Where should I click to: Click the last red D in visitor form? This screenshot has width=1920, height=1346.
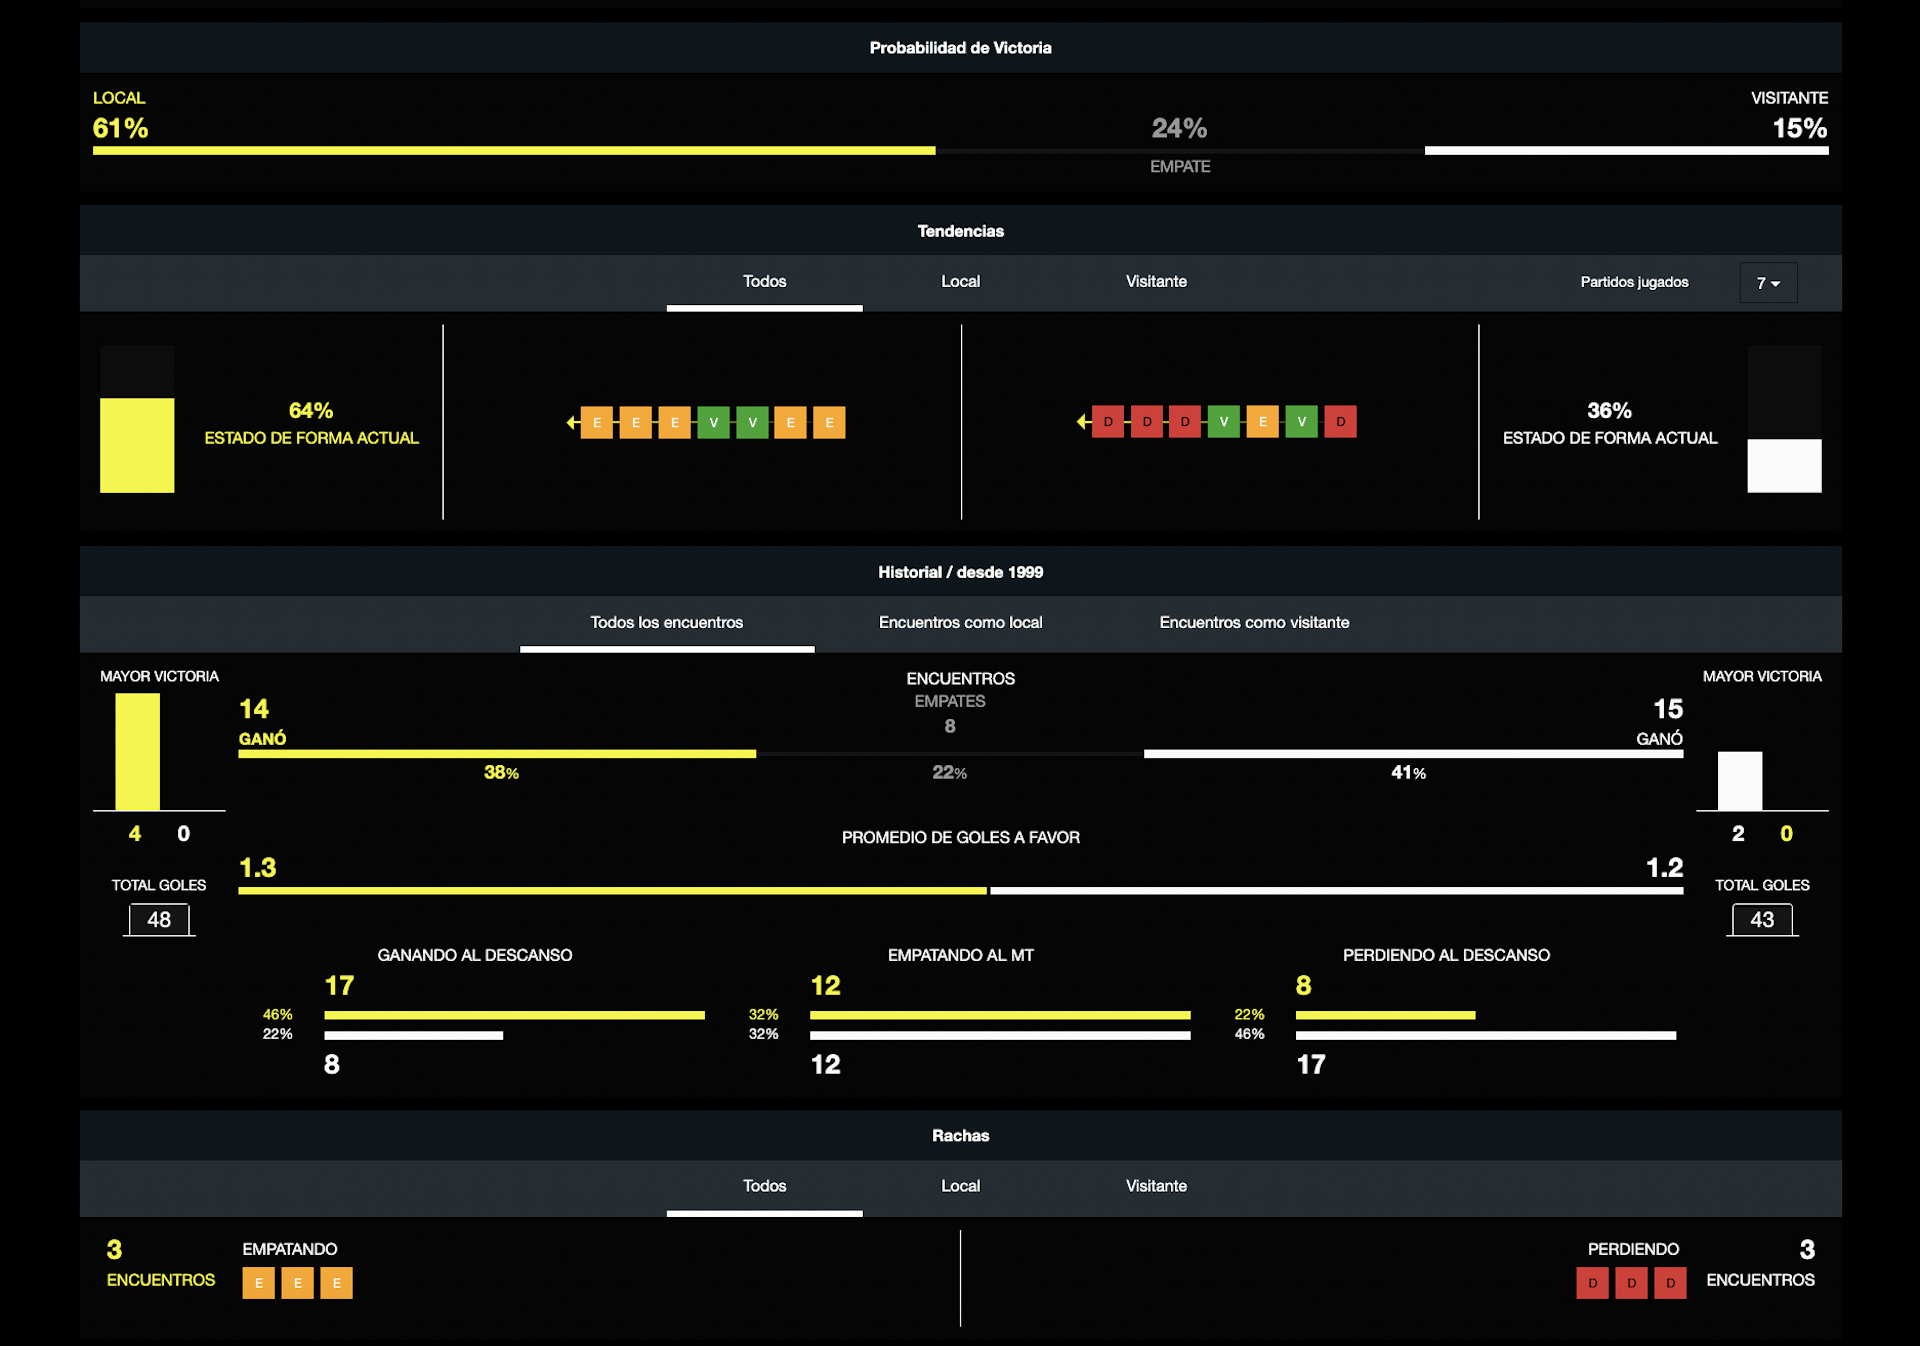[x=1341, y=422]
